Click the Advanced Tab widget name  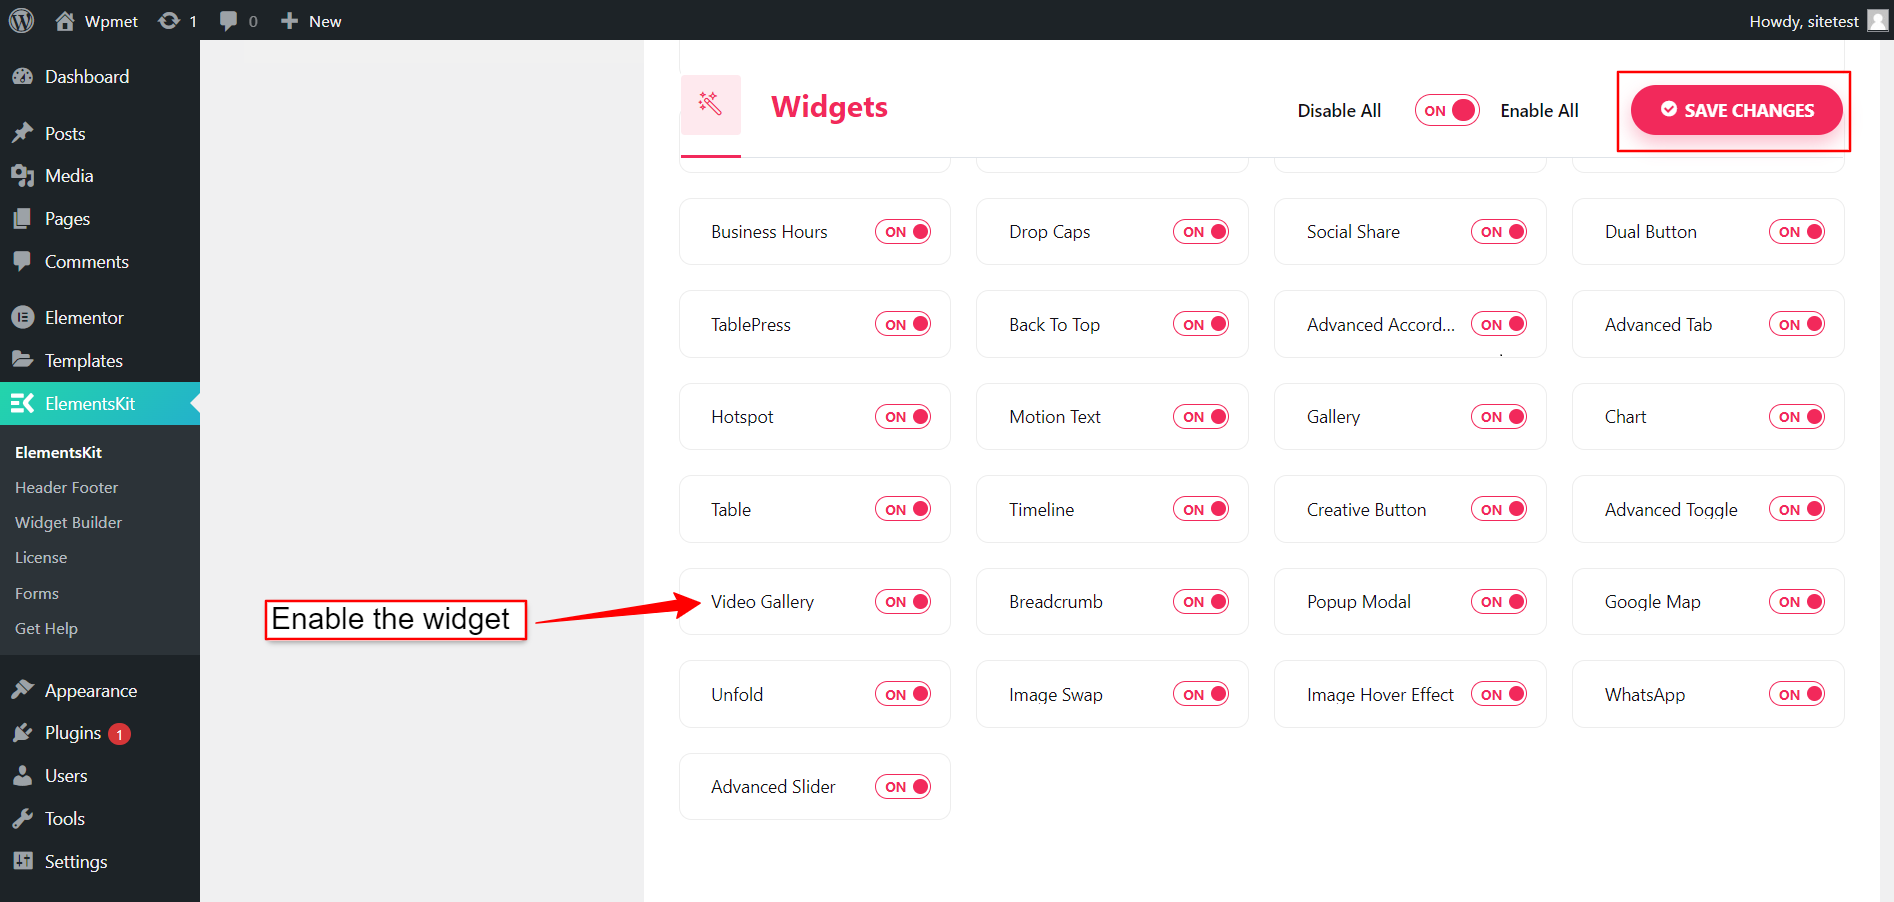[1658, 325]
